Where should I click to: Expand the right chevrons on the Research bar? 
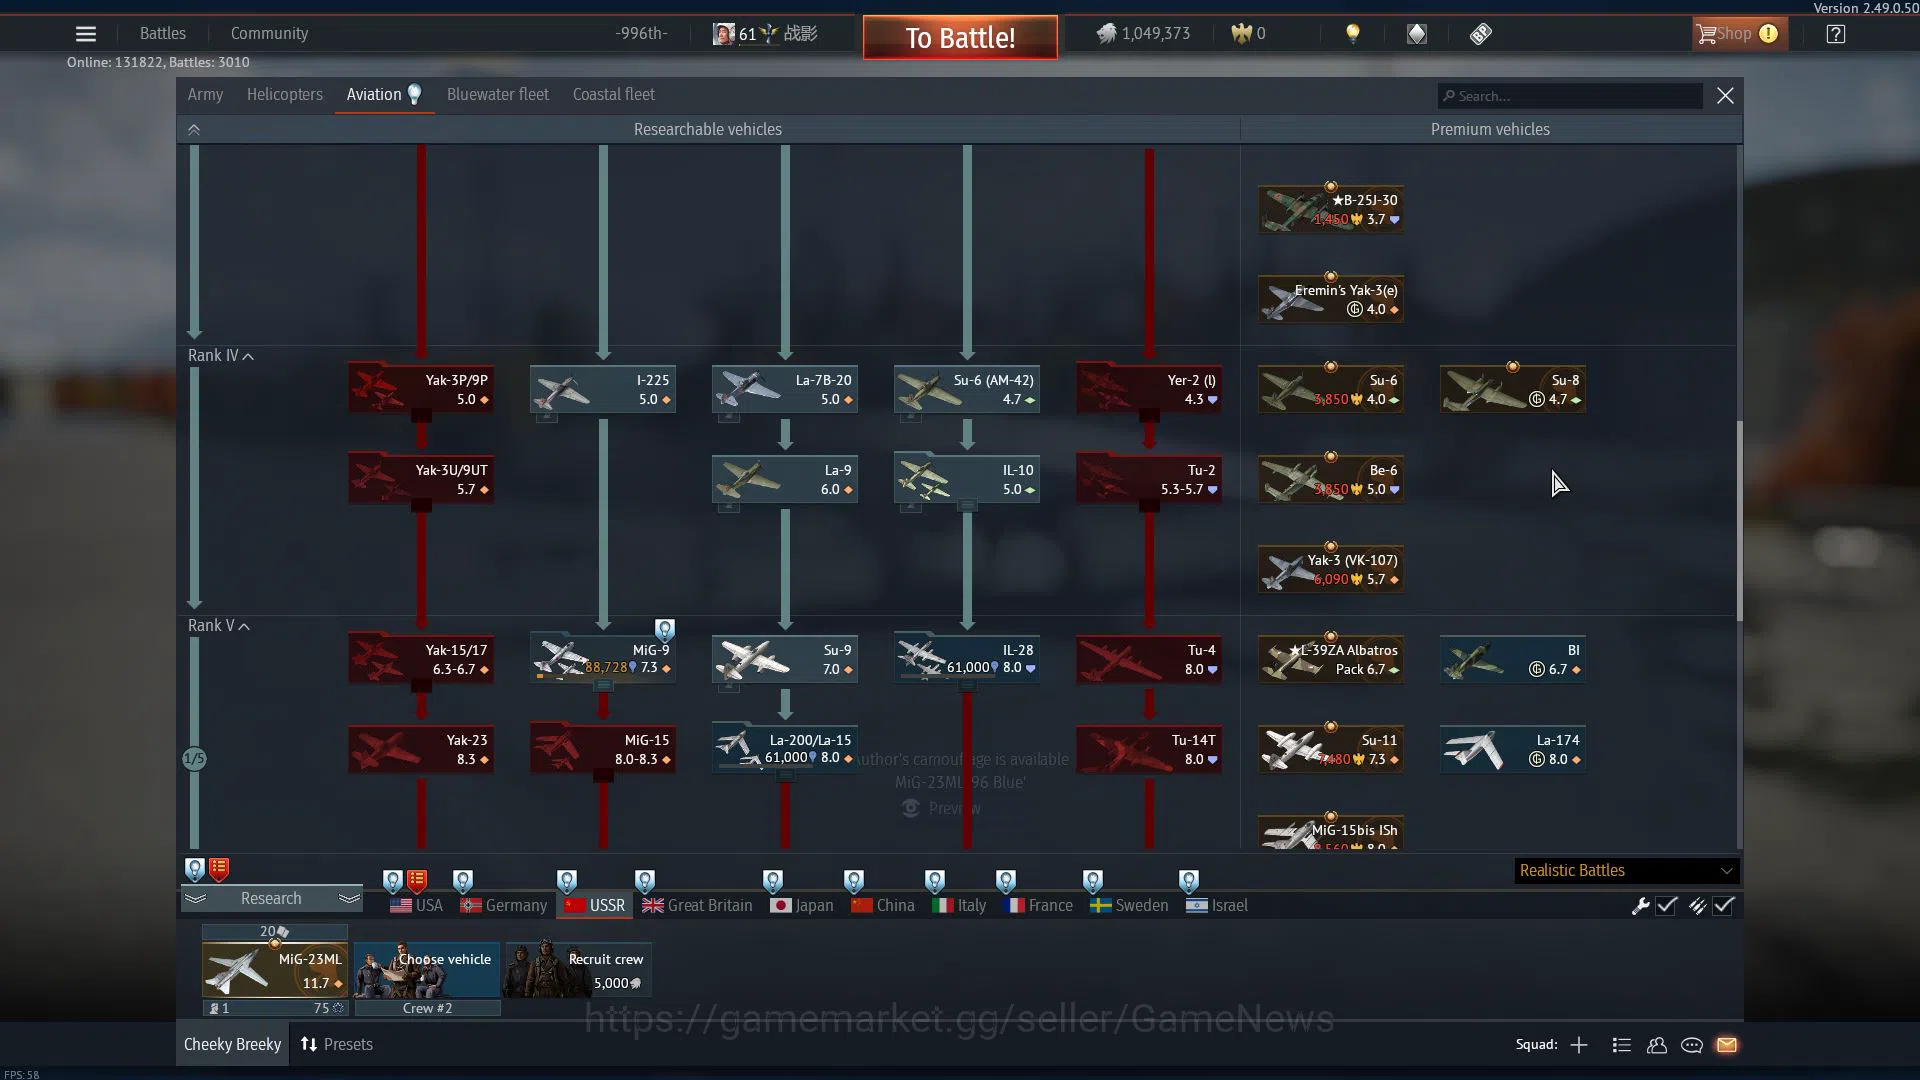(x=349, y=899)
